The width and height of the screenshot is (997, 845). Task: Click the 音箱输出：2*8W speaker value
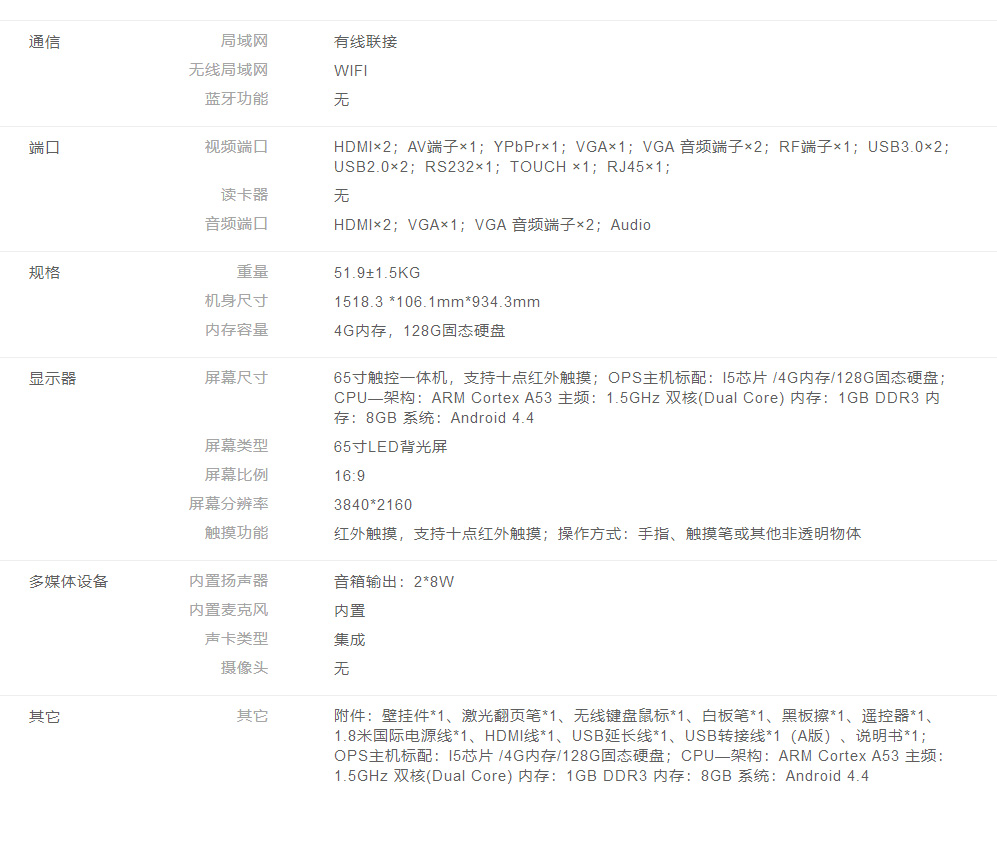click(x=394, y=582)
